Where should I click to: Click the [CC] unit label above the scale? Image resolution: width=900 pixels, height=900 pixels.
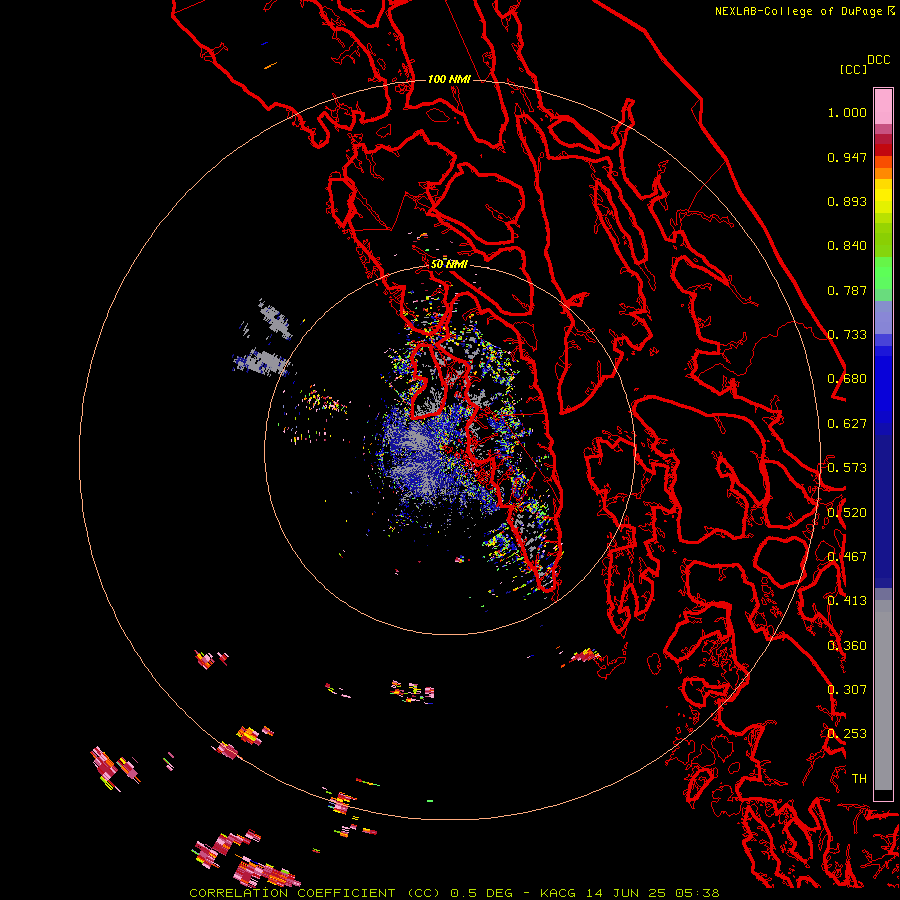[852, 69]
